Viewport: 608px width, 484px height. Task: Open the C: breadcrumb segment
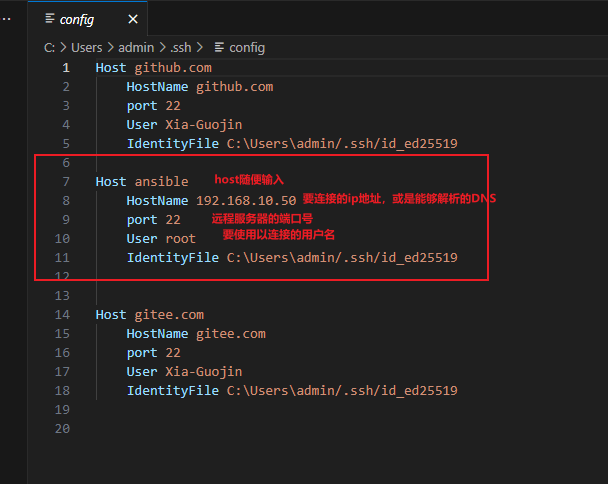coord(49,48)
